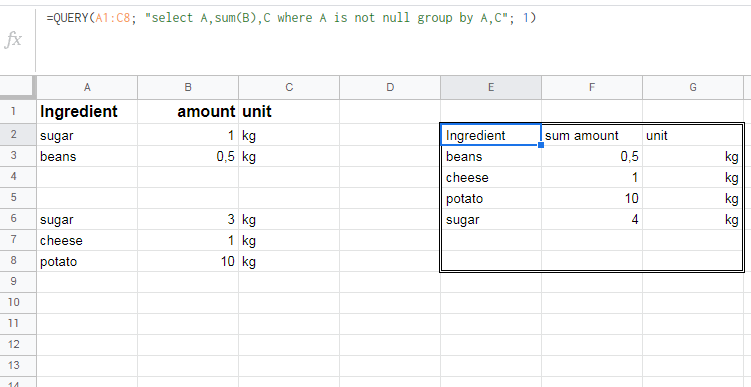Click 'sugar' cell in row 2
The height and width of the screenshot is (387, 751).
click(87, 135)
